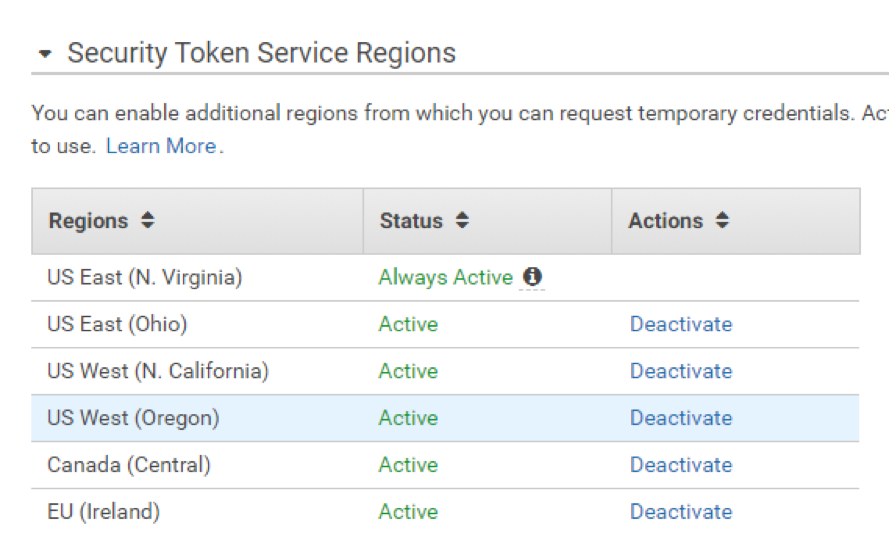The height and width of the screenshot is (533, 889).
Task: Collapse the Security Token Service Regions section
Action: (45, 54)
